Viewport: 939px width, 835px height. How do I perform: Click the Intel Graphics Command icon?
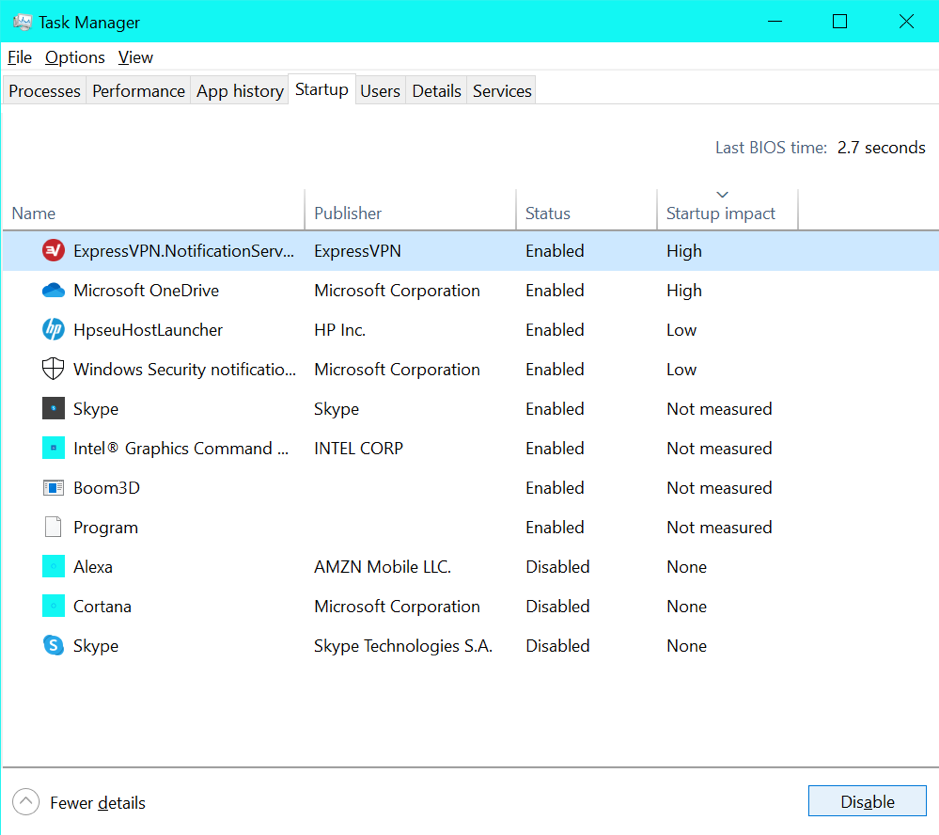tap(53, 448)
